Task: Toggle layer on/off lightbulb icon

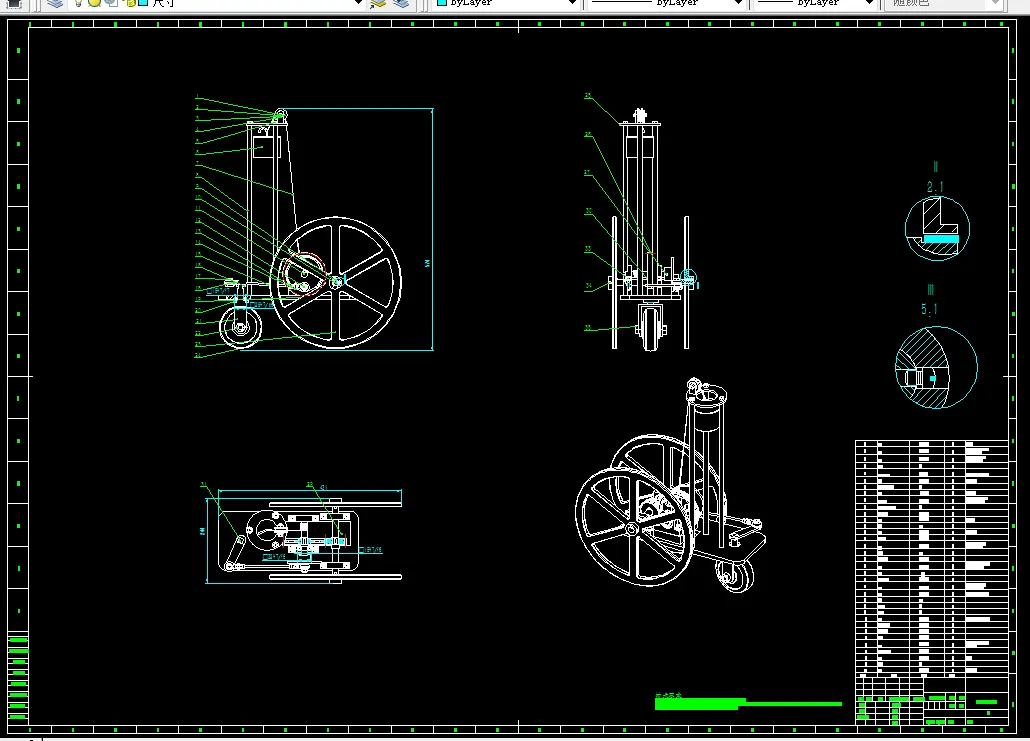Action: (78, 3)
